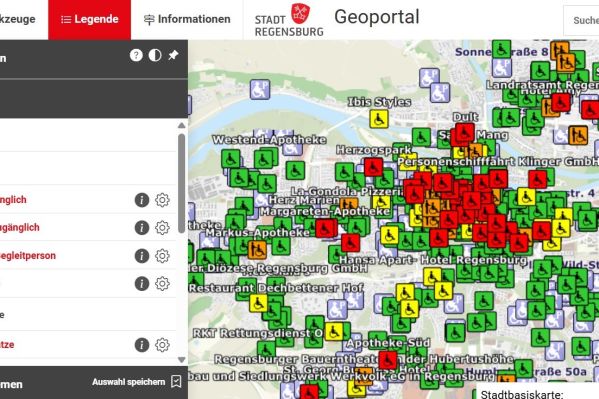Open info for the 'nglich' layer row
Viewport: 599px width, 399px height.
[142, 200]
